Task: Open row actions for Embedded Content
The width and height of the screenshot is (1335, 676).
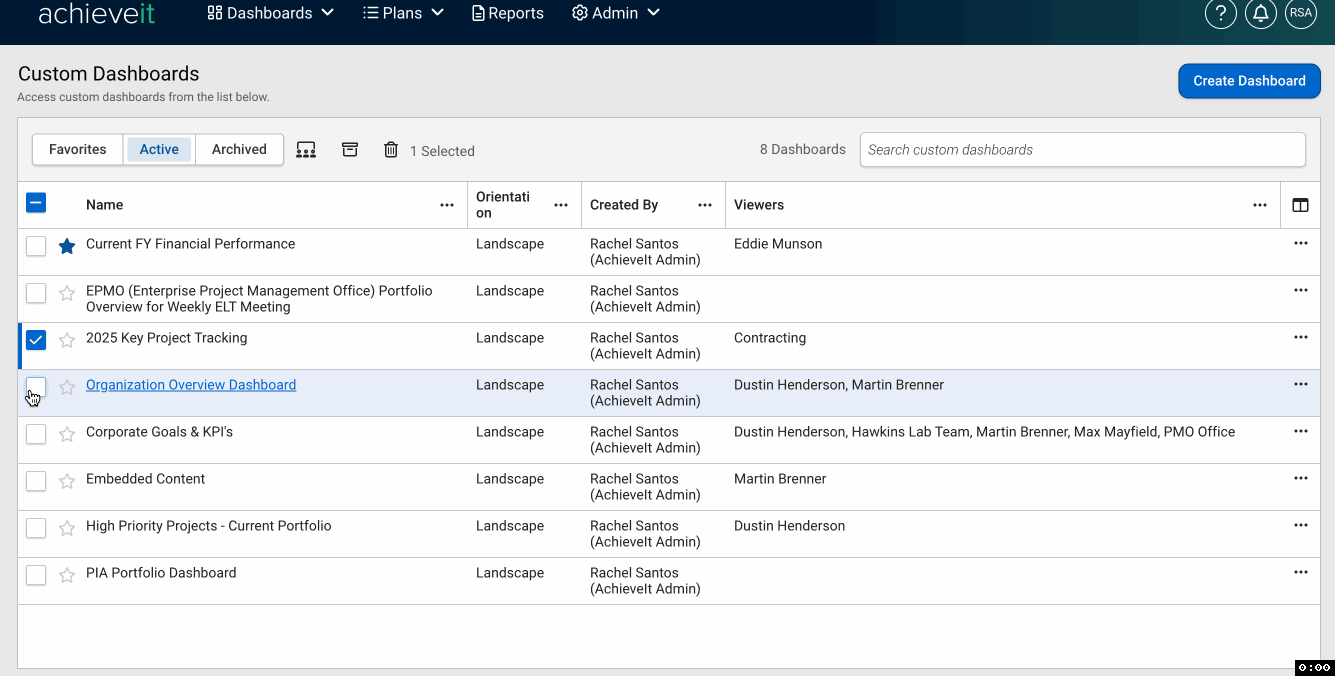Action: (1301, 478)
